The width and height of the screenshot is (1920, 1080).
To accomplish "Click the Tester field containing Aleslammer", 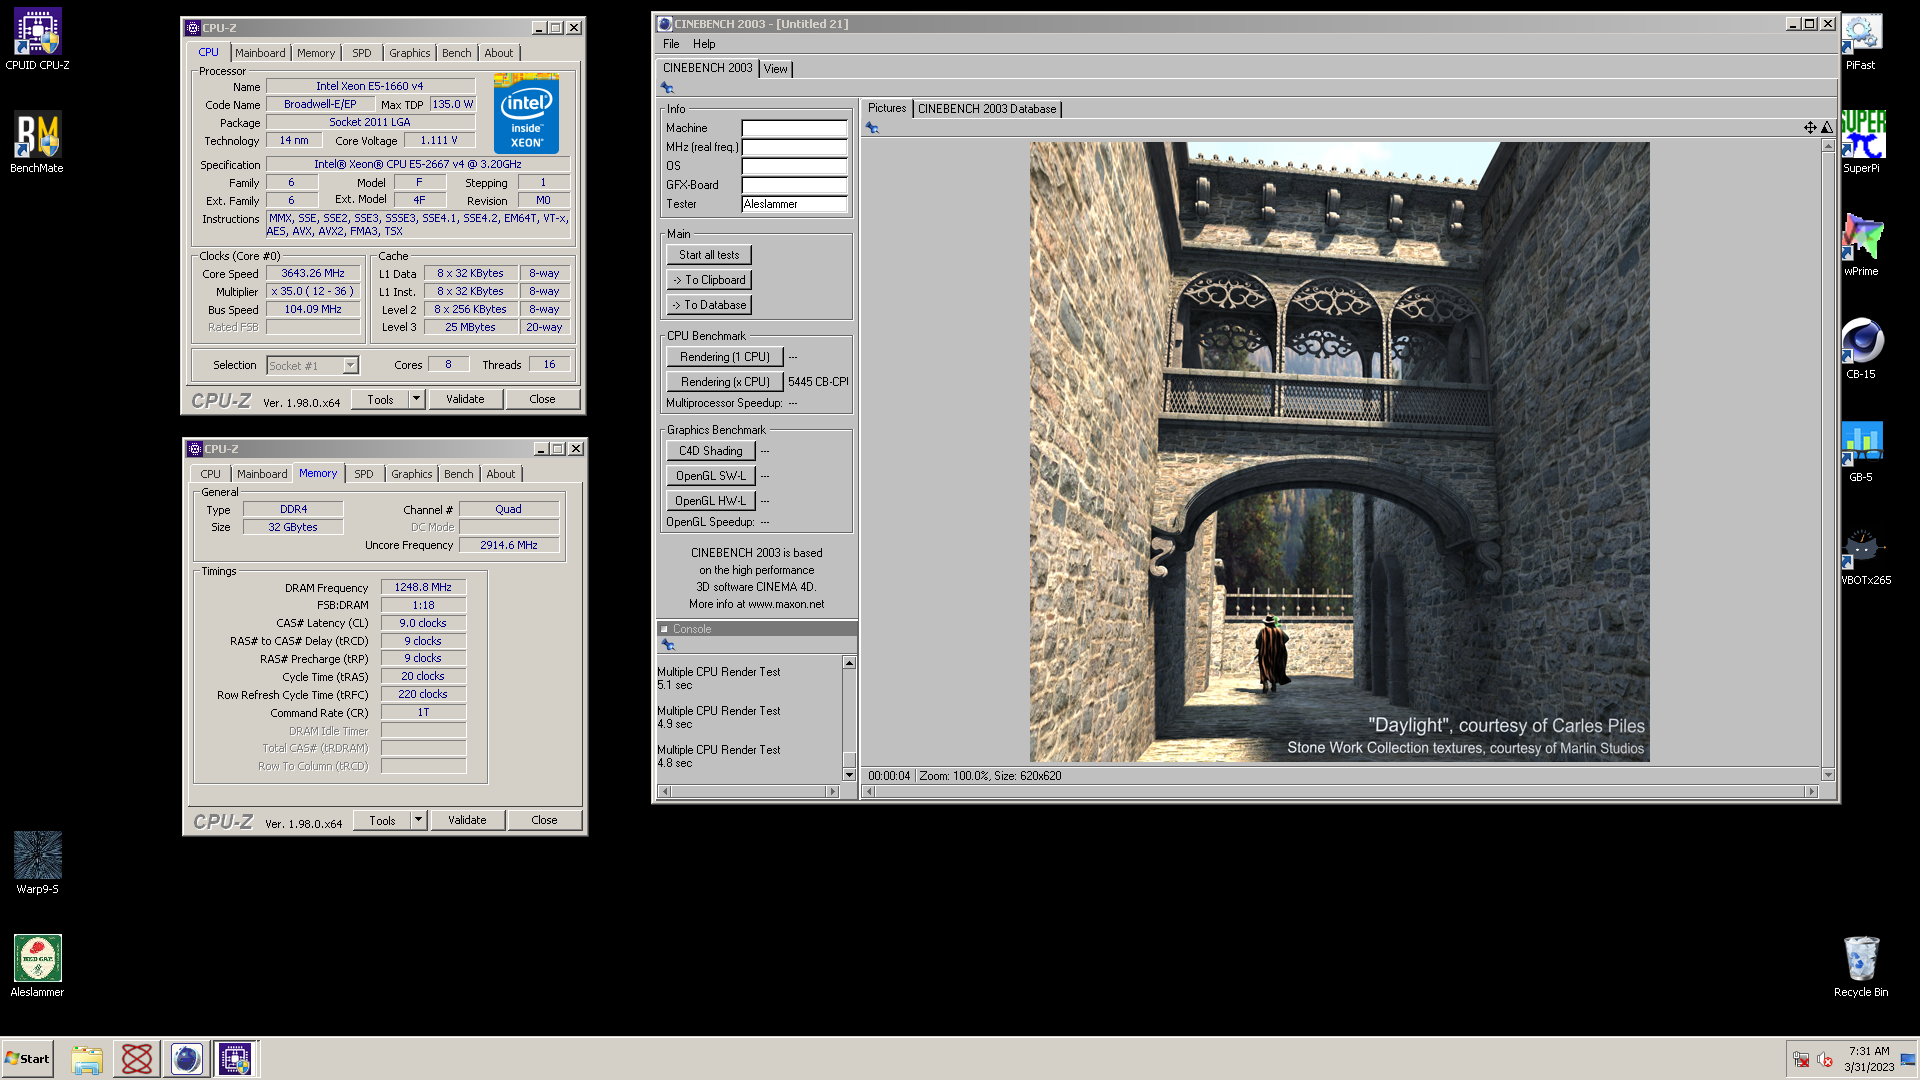I will [x=794, y=204].
